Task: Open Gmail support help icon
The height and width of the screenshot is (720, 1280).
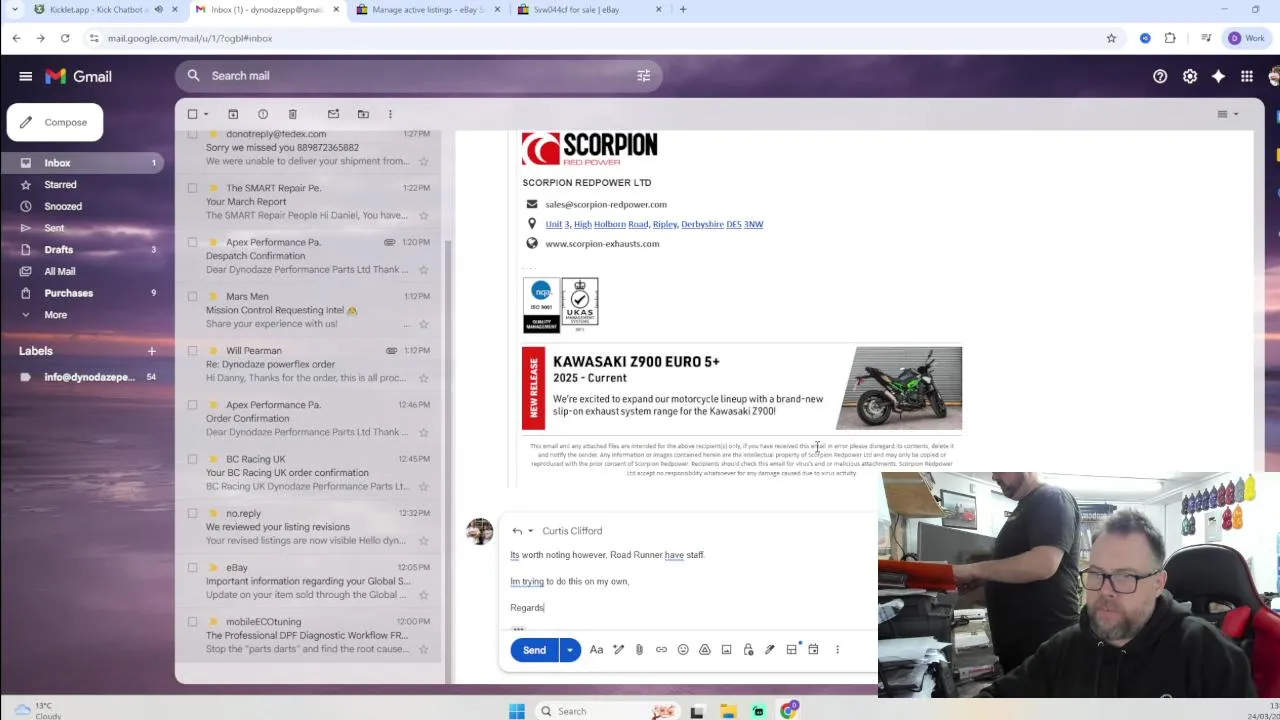Action: click(x=1160, y=76)
